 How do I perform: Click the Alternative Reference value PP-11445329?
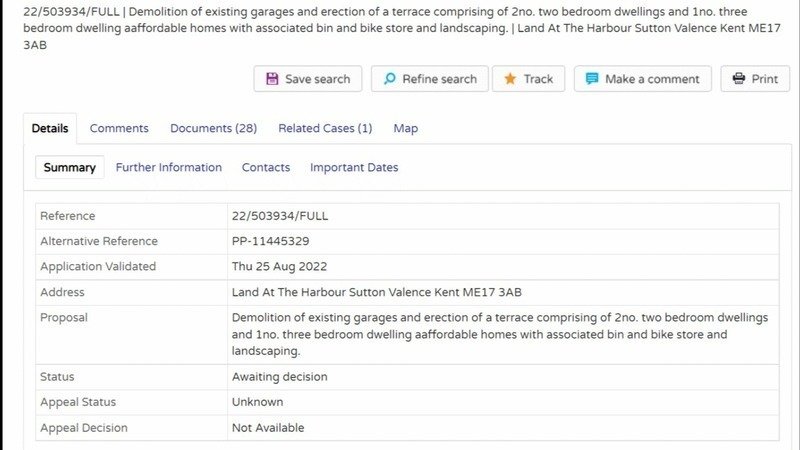point(270,241)
